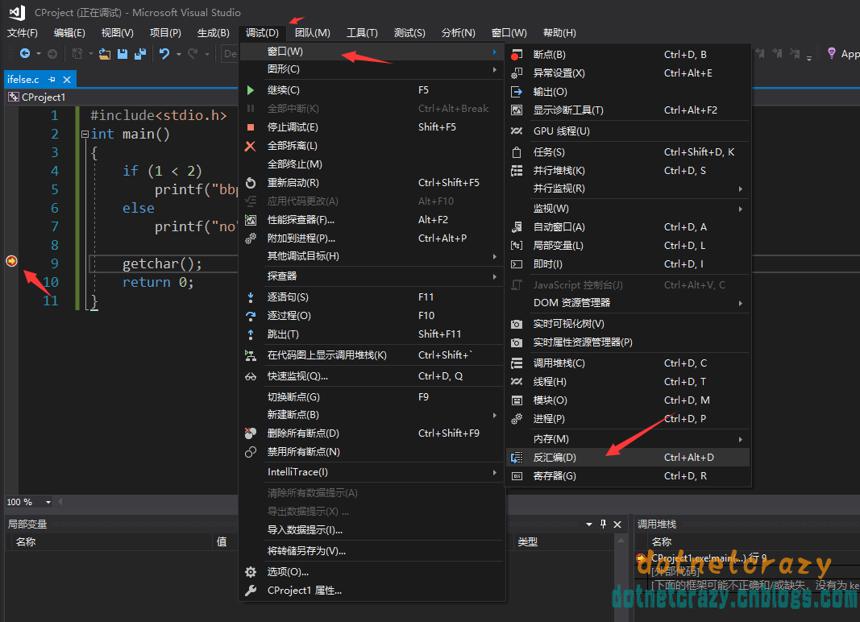Toggle pin on ifelse.c tab
The width and height of the screenshot is (860, 622).
coord(52,80)
